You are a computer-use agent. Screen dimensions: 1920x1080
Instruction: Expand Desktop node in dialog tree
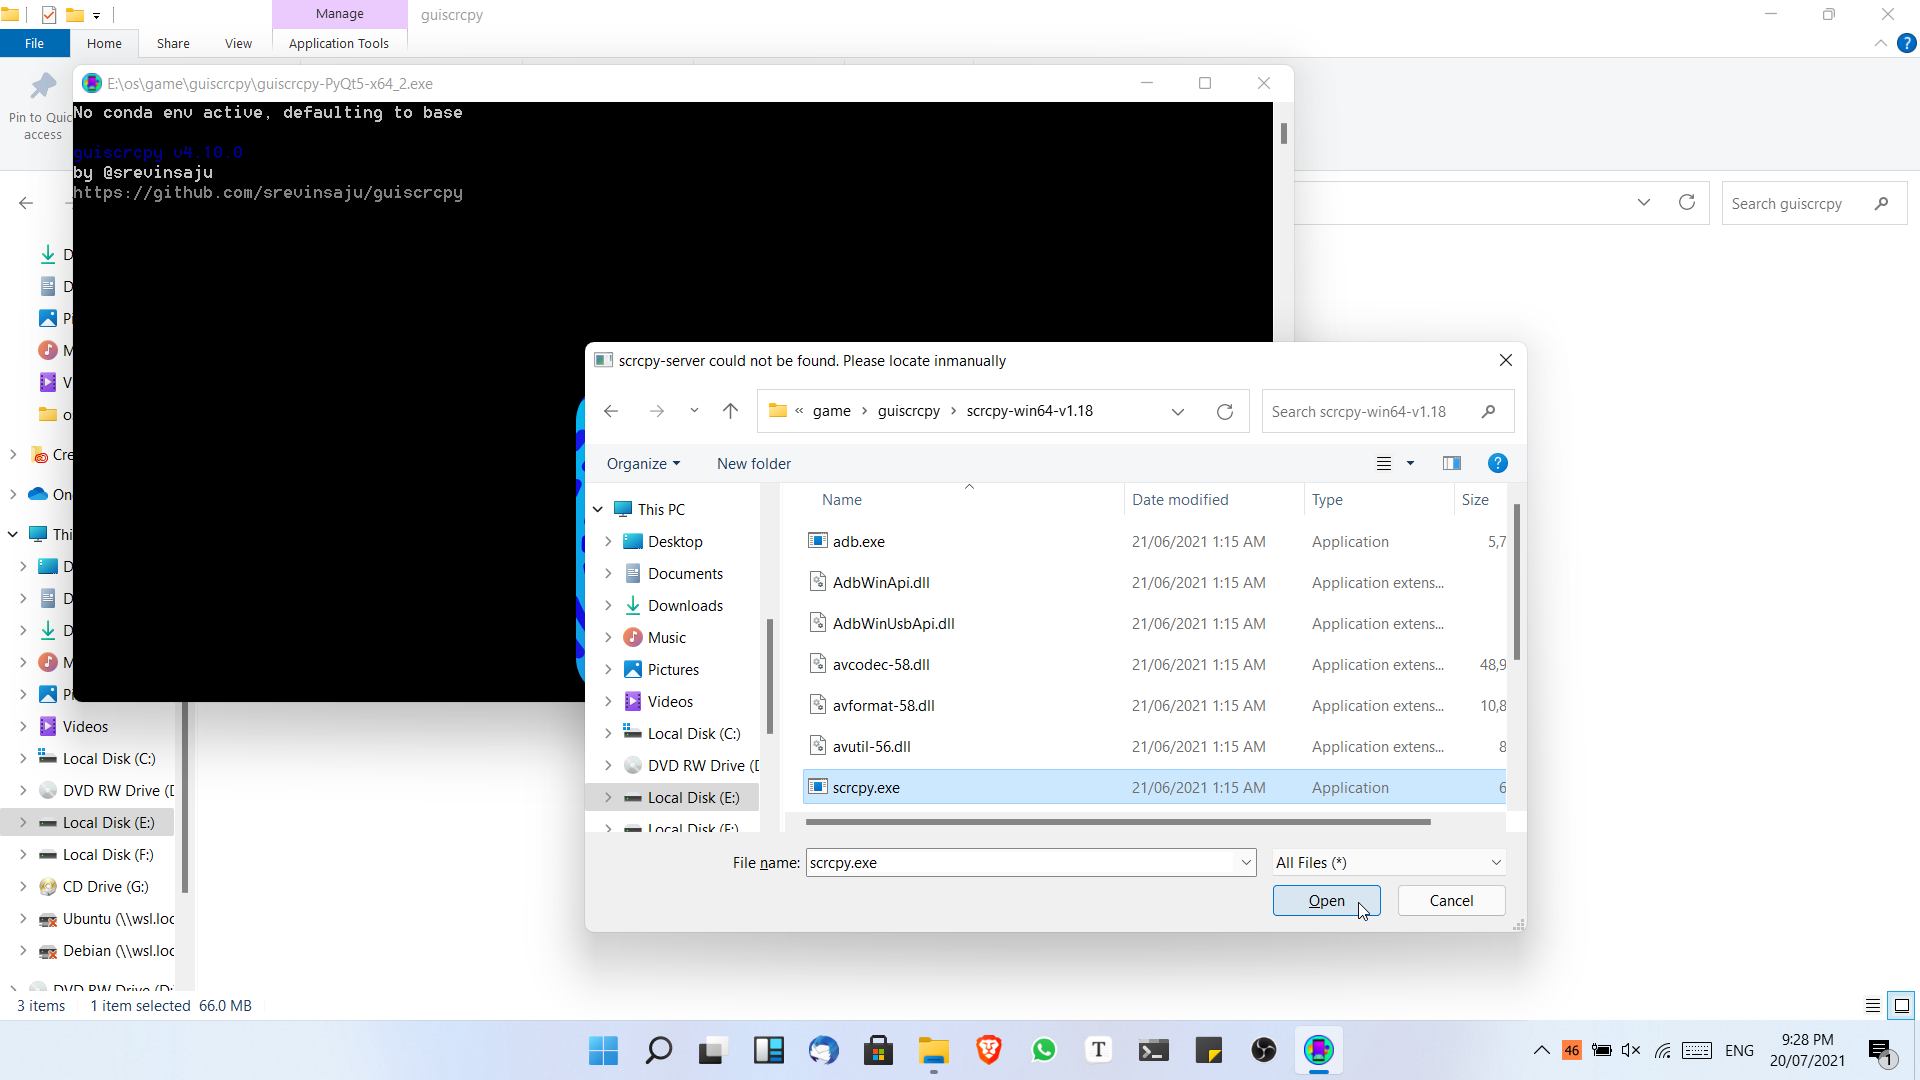[x=608, y=541]
